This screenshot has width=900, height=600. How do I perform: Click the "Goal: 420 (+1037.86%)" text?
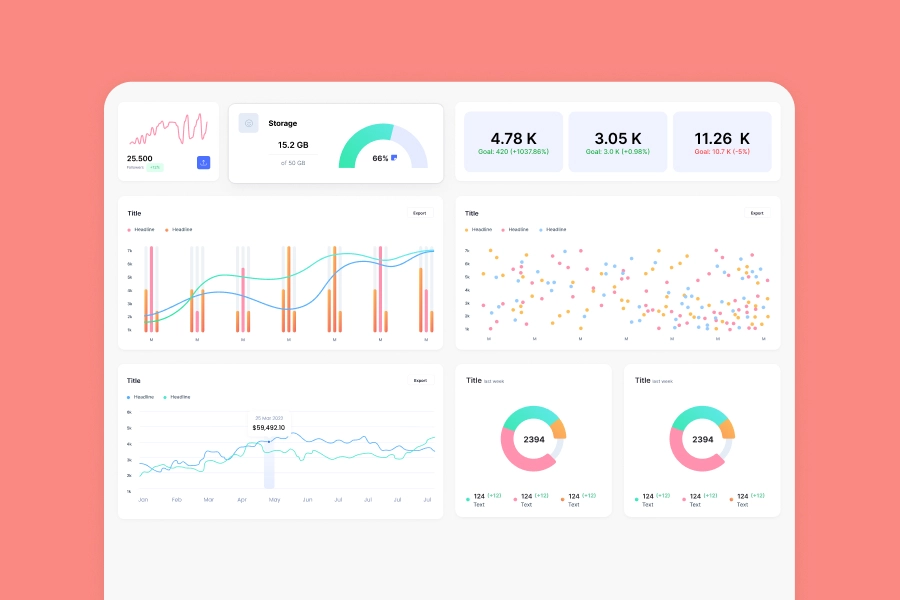513,152
